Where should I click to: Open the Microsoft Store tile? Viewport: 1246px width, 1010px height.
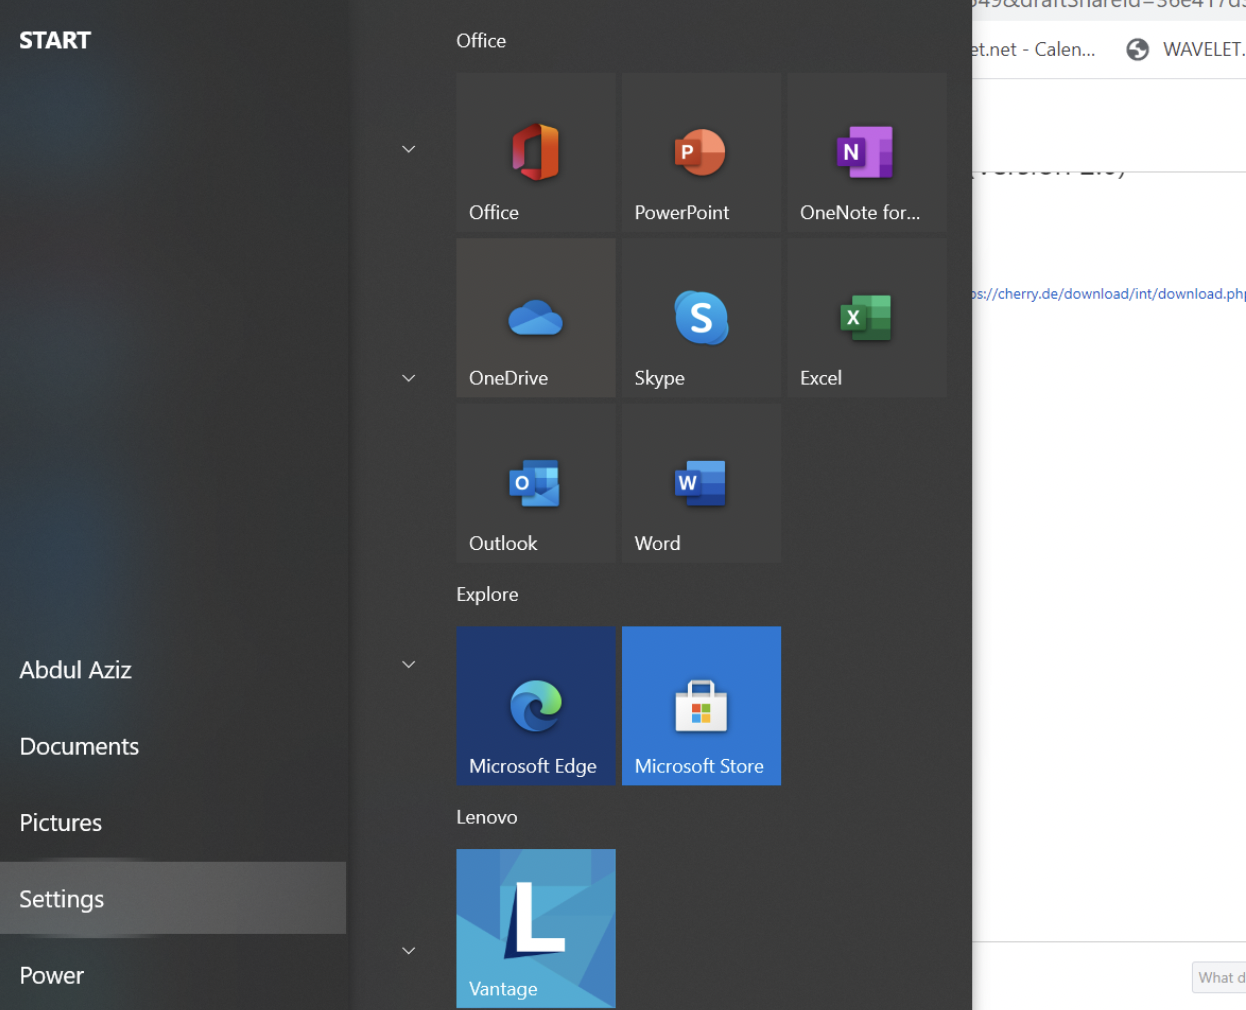(700, 706)
